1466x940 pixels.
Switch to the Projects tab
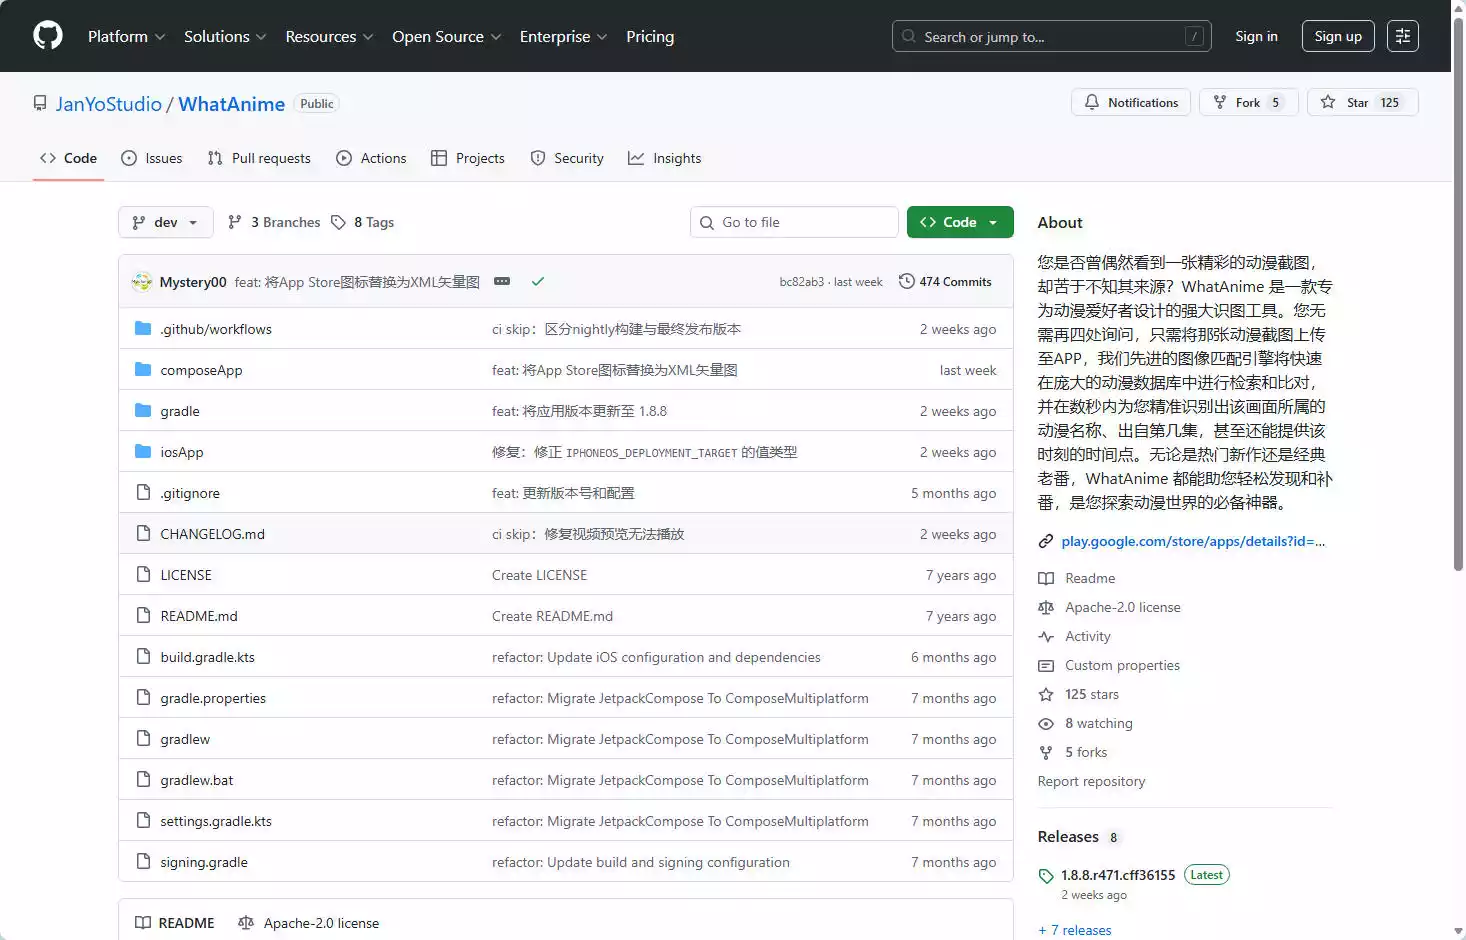468,158
